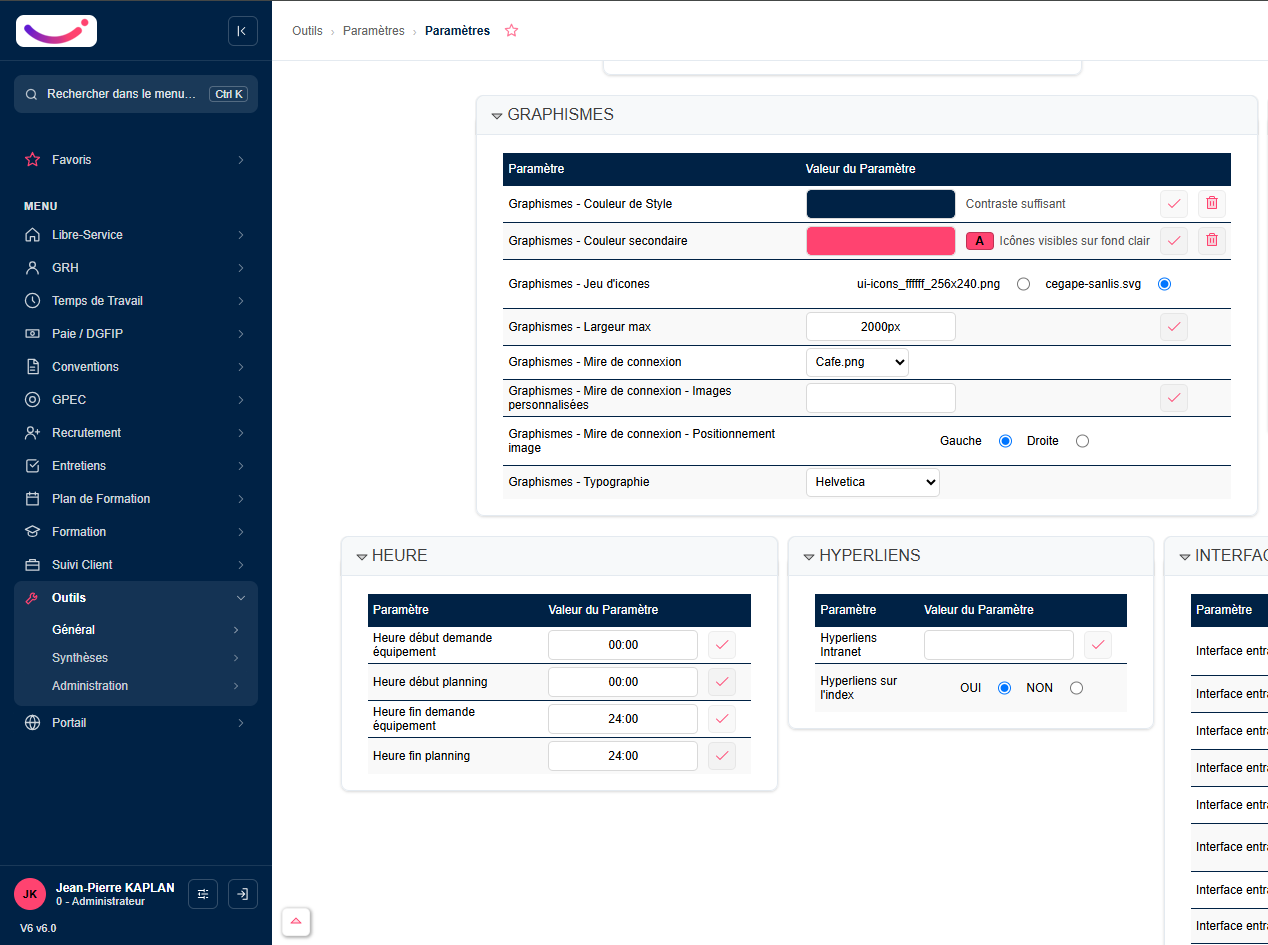
Task: Validate Hyperliens Intranet with its checkmark
Action: pyautogui.click(x=1098, y=645)
